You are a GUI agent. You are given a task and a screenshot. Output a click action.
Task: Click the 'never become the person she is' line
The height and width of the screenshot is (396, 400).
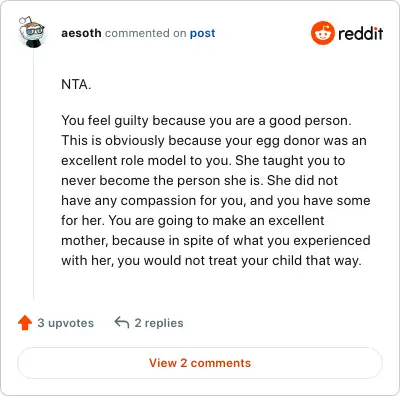coord(199,180)
